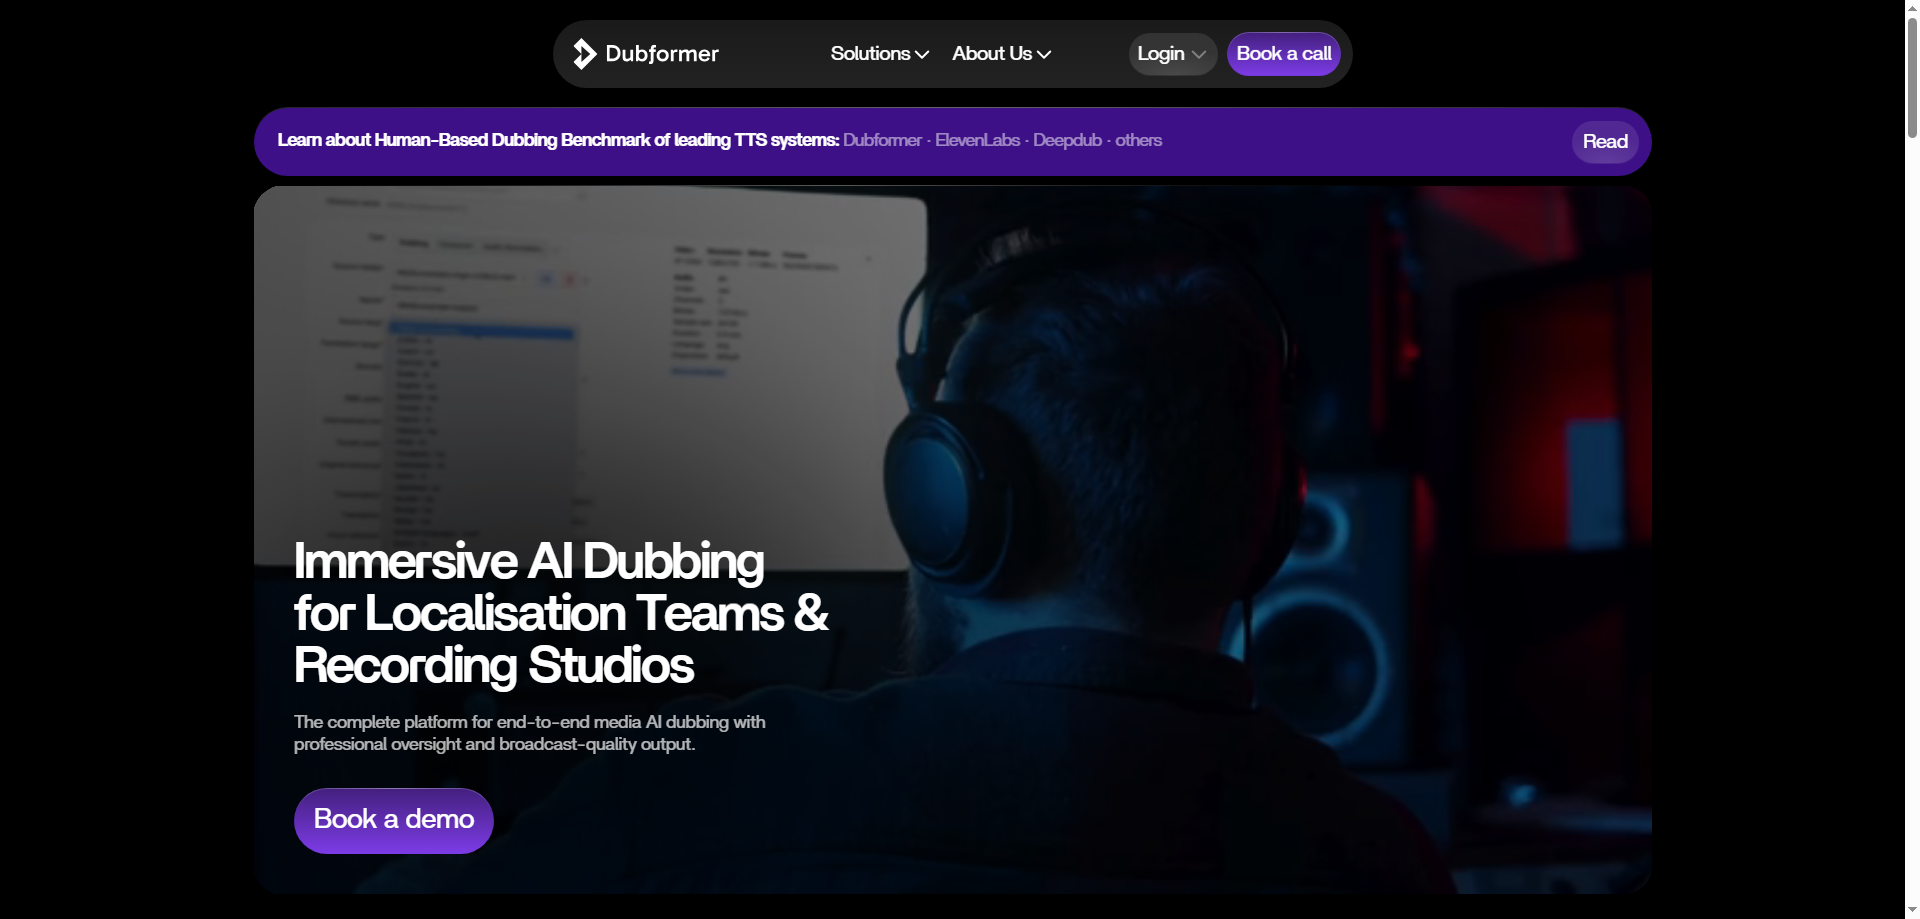Click Read in the purple banner
The image size is (1920, 919).
[x=1604, y=142]
